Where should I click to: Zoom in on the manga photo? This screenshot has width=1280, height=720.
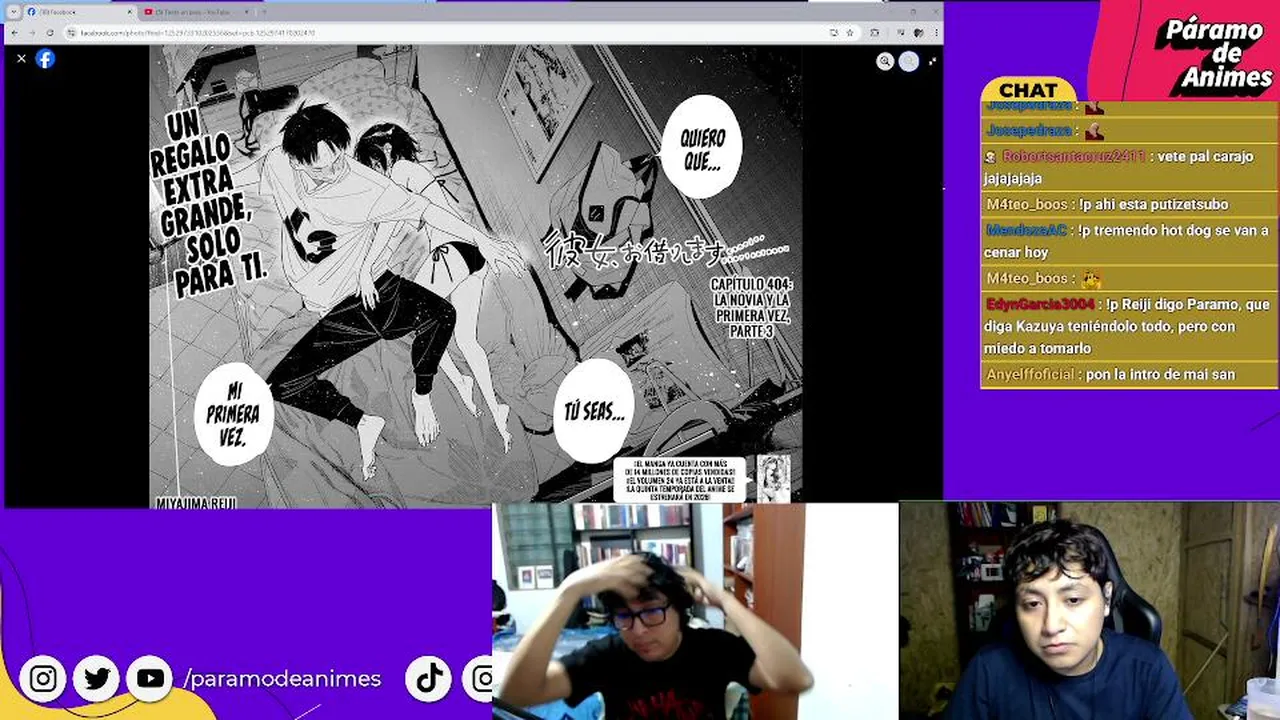(885, 61)
